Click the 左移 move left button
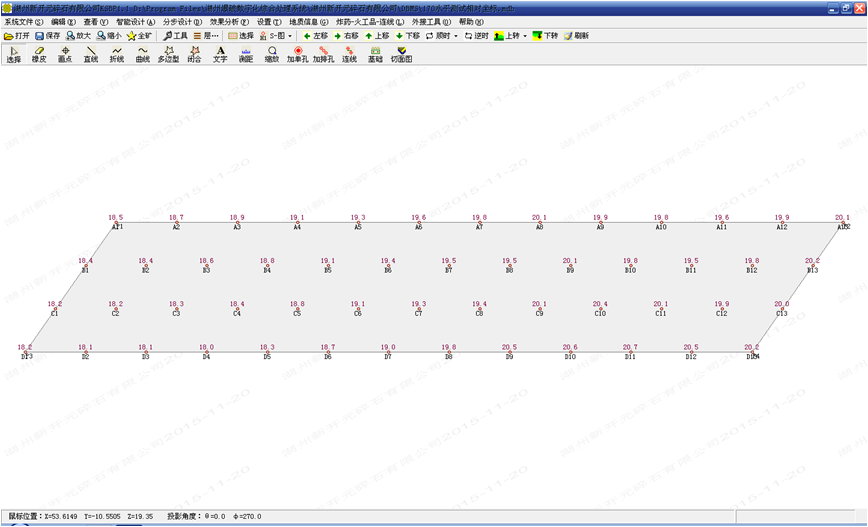 click(315, 35)
